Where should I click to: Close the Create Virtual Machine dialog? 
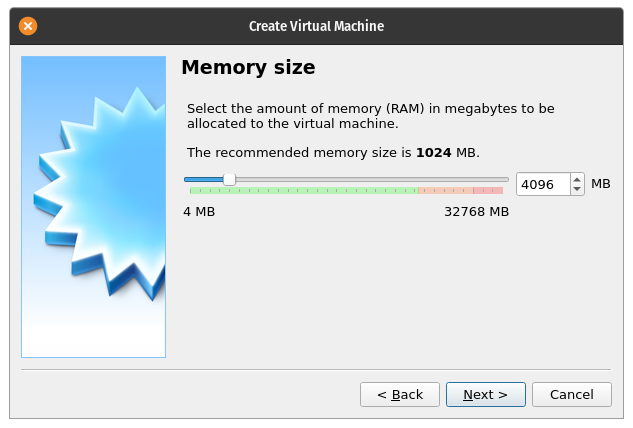click(28, 26)
